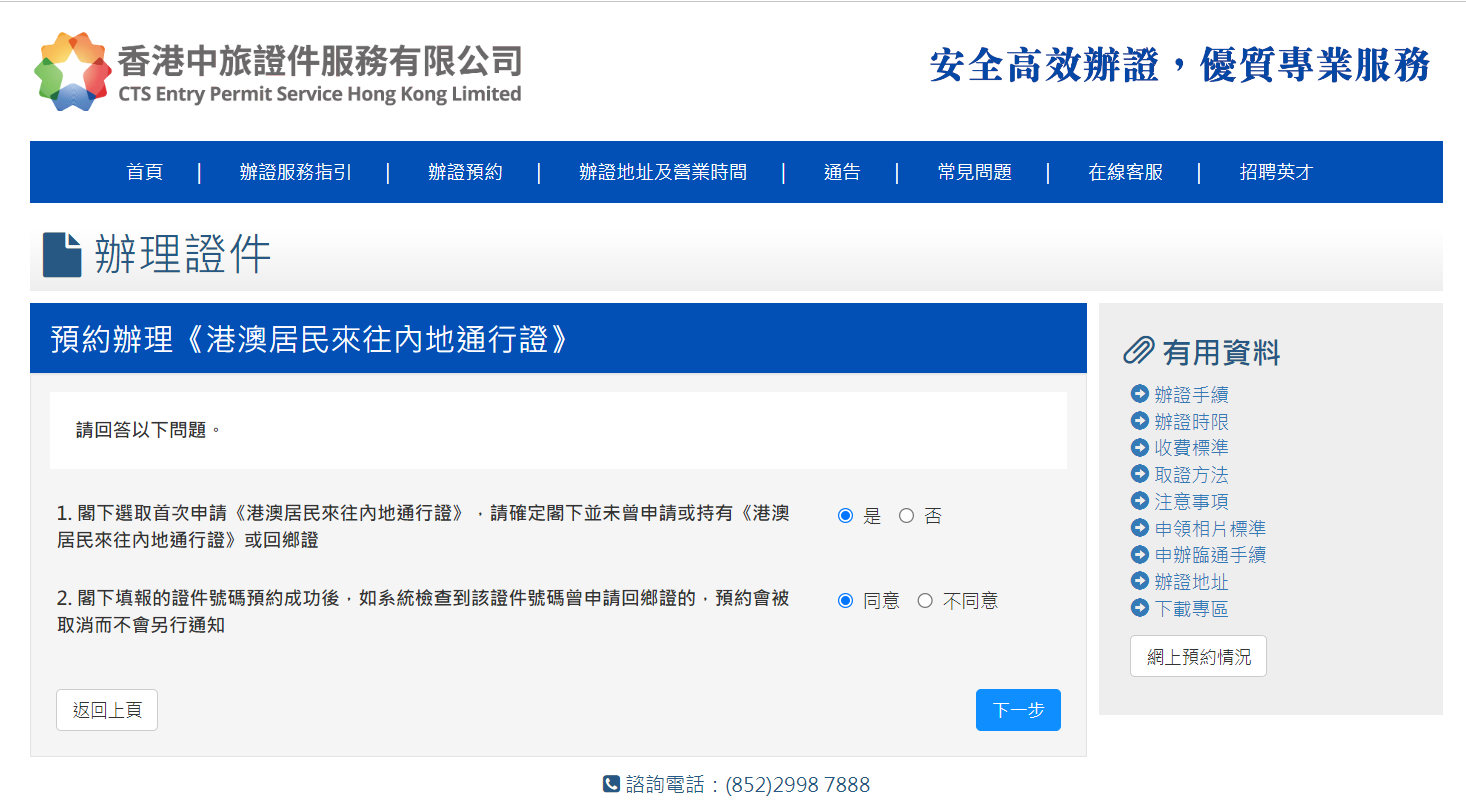Screen dimensions: 1466x804
Task: Select 否 for question 1
Action: [906, 516]
